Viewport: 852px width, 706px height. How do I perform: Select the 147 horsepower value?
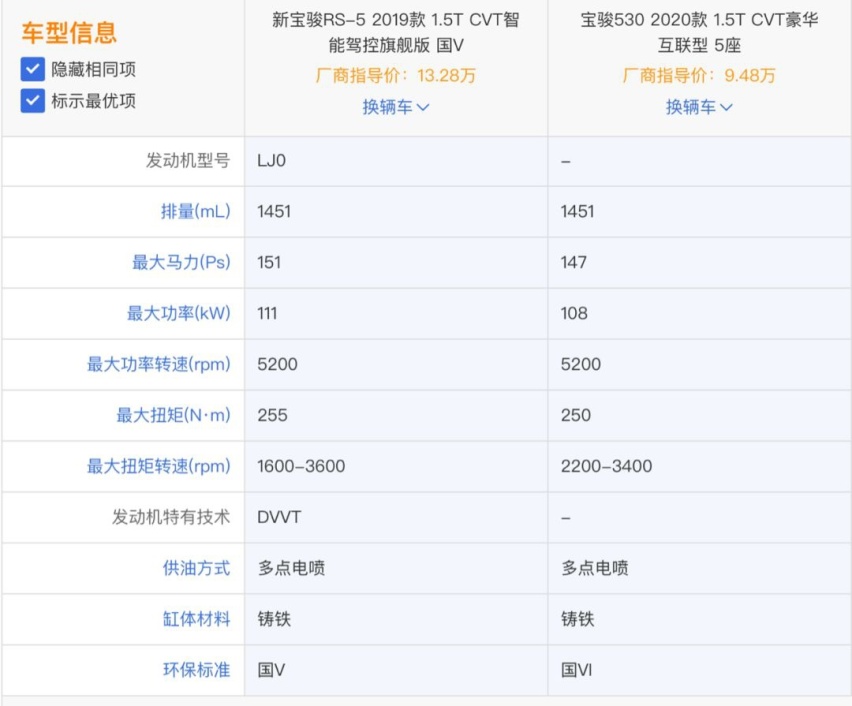coord(574,263)
